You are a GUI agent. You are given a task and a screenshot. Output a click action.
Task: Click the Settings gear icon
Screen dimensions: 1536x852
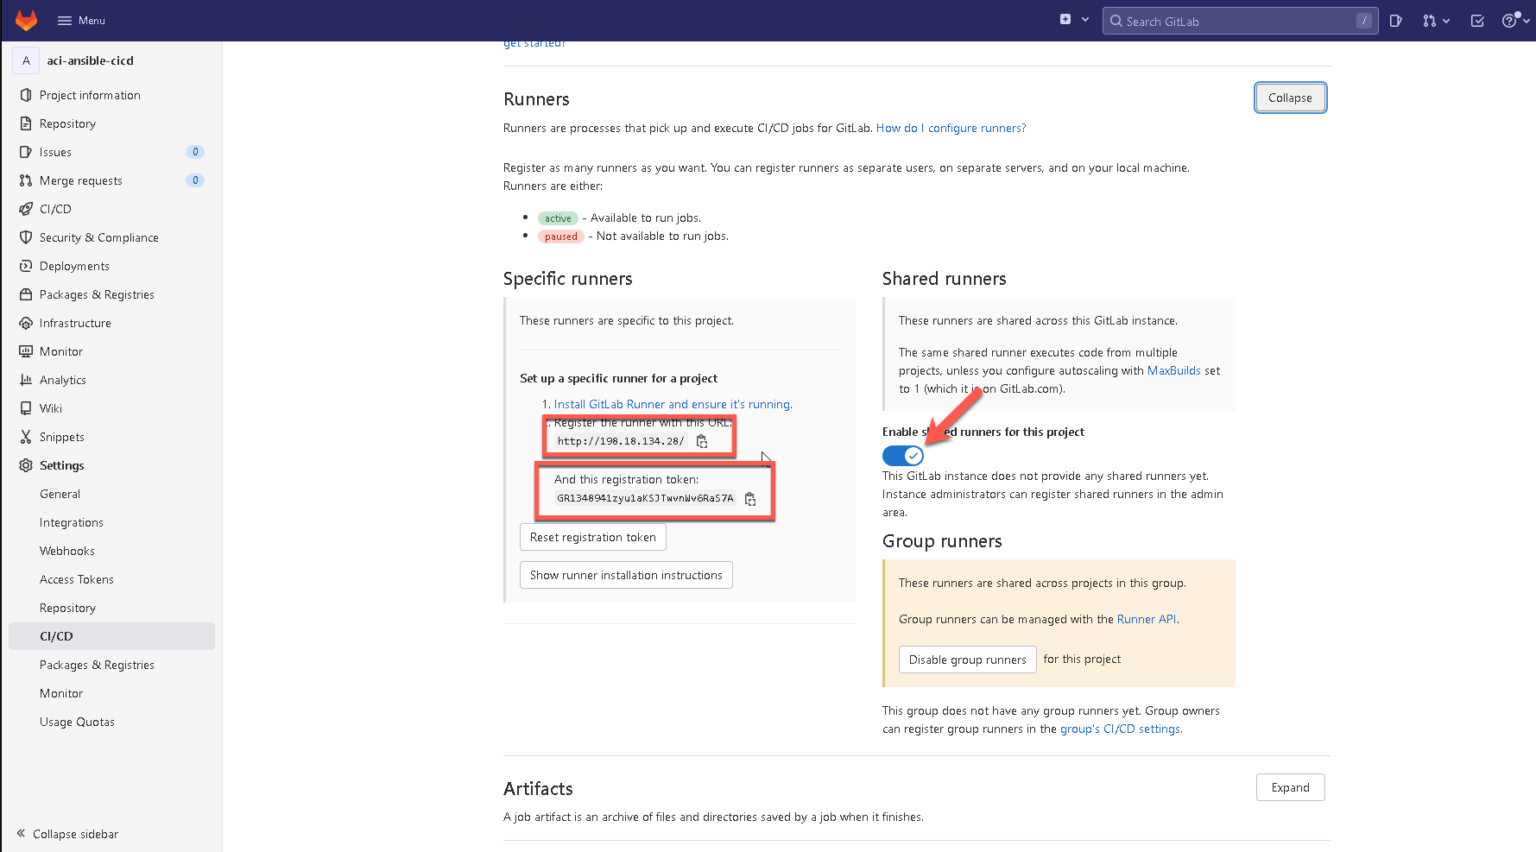click(x=26, y=465)
